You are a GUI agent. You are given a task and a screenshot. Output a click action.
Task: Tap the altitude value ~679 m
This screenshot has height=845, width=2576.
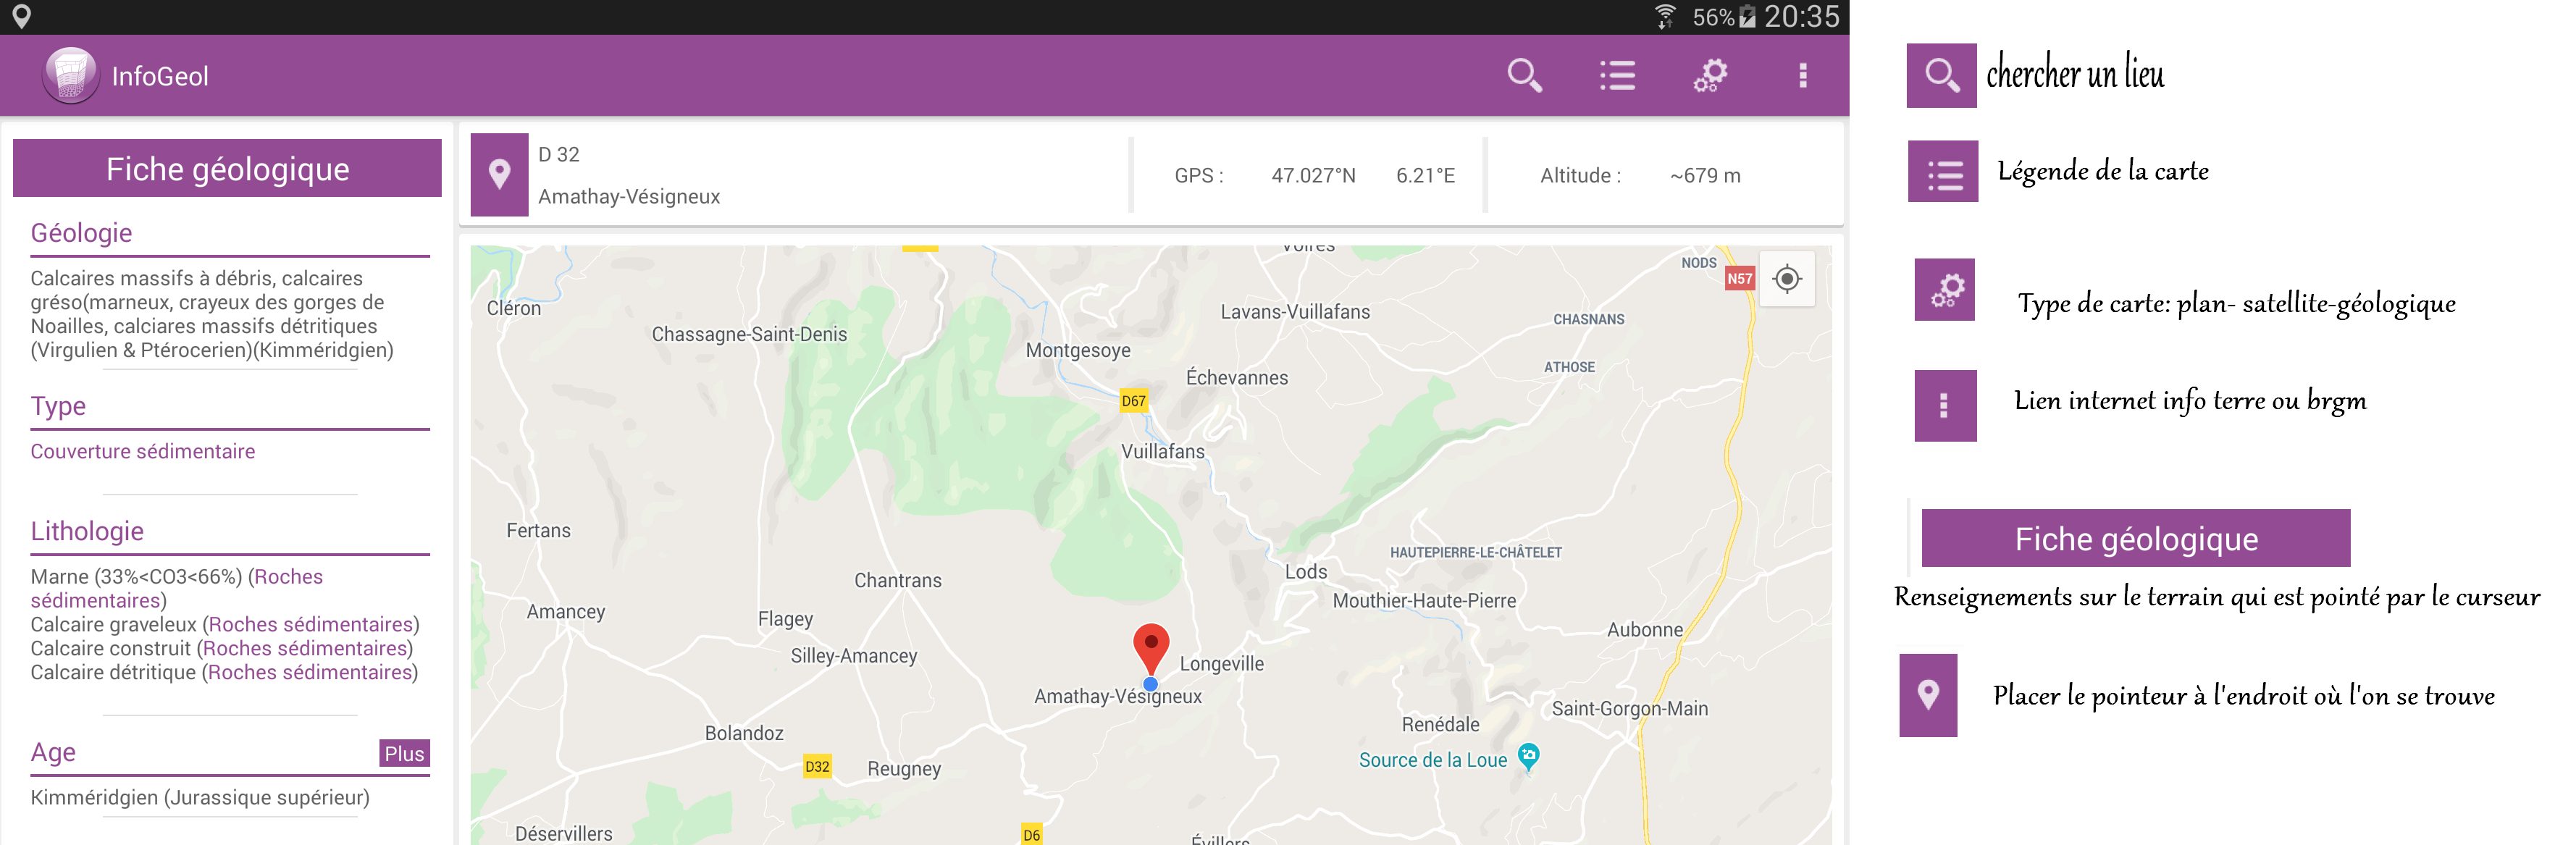pos(1705,175)
